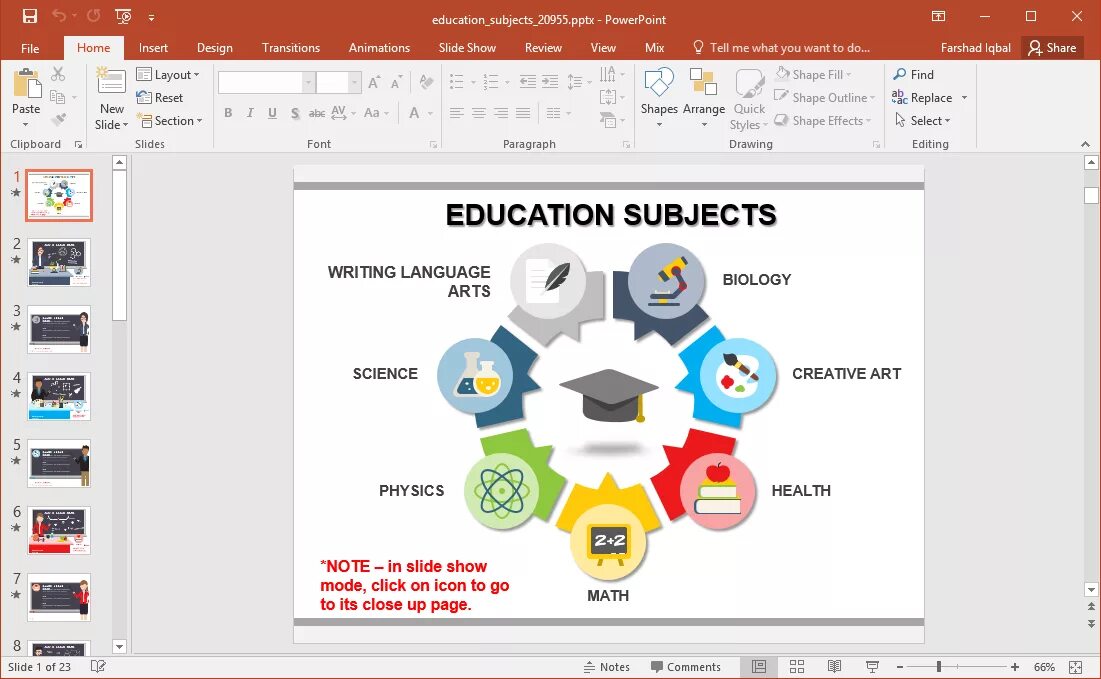Switch to the Transitions tab
Viewport: 1101px width, 679px height.
[291, 48]
